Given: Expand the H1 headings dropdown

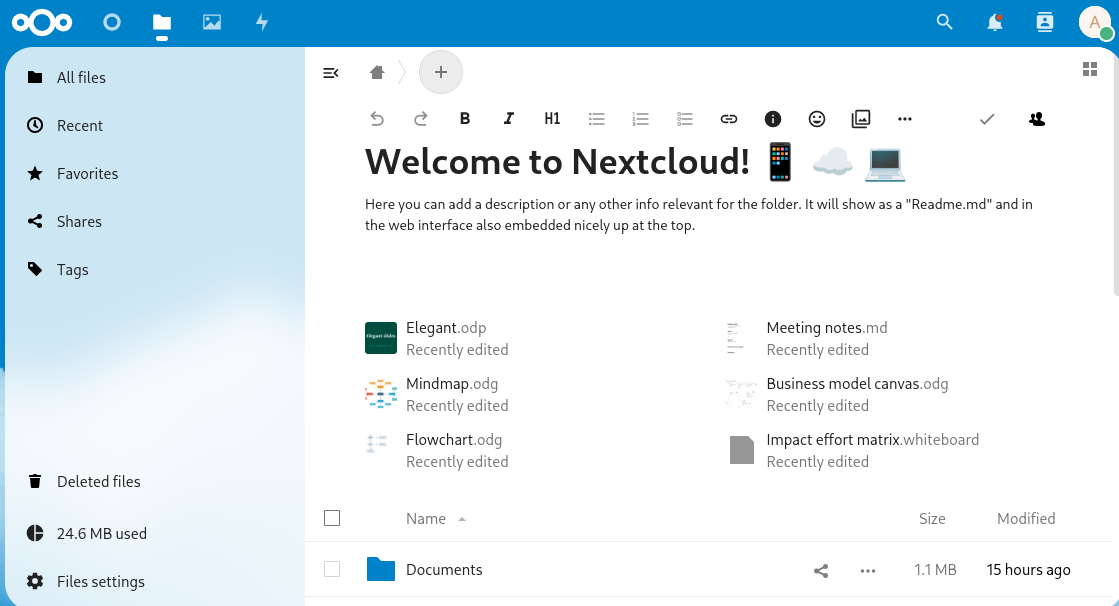Looking at the screenshot, I should pyautogui.click(x=552, y=119).
